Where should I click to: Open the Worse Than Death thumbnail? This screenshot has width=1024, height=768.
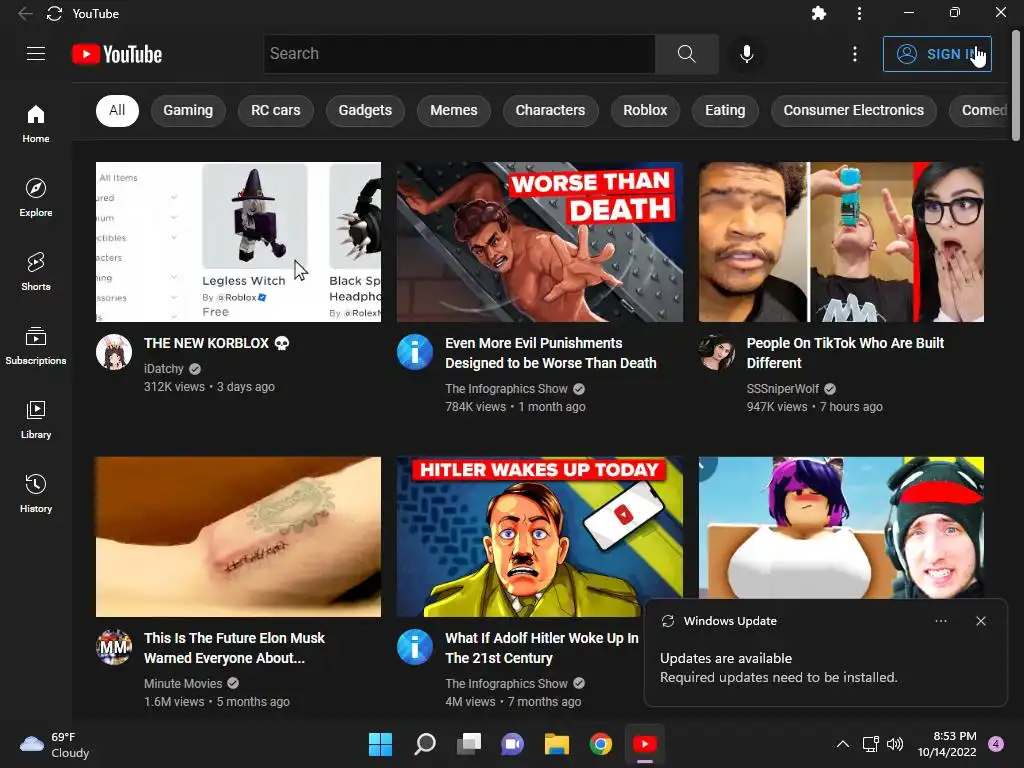[539, 242]
